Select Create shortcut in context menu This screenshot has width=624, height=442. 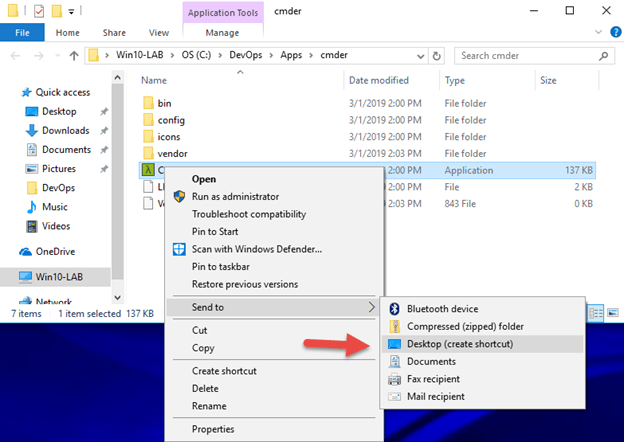[224, 371]
